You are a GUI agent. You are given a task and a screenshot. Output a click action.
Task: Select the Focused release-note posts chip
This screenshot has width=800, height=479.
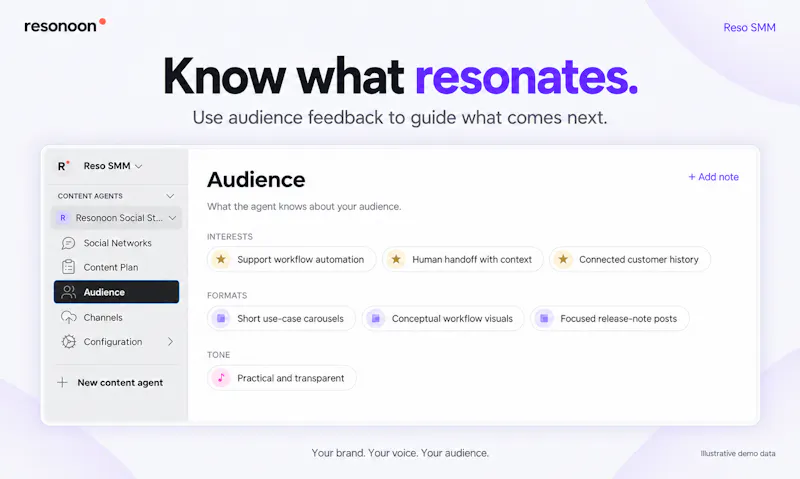tap(610, 318)
